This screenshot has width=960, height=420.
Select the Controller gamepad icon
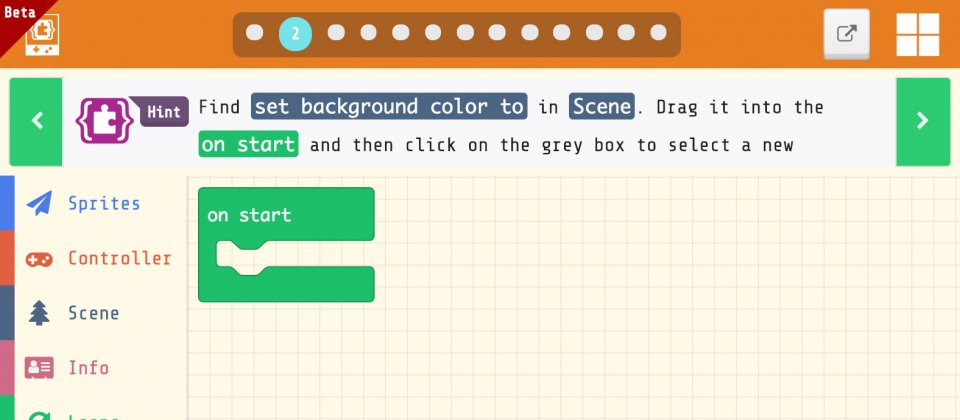tap(39, 259)
